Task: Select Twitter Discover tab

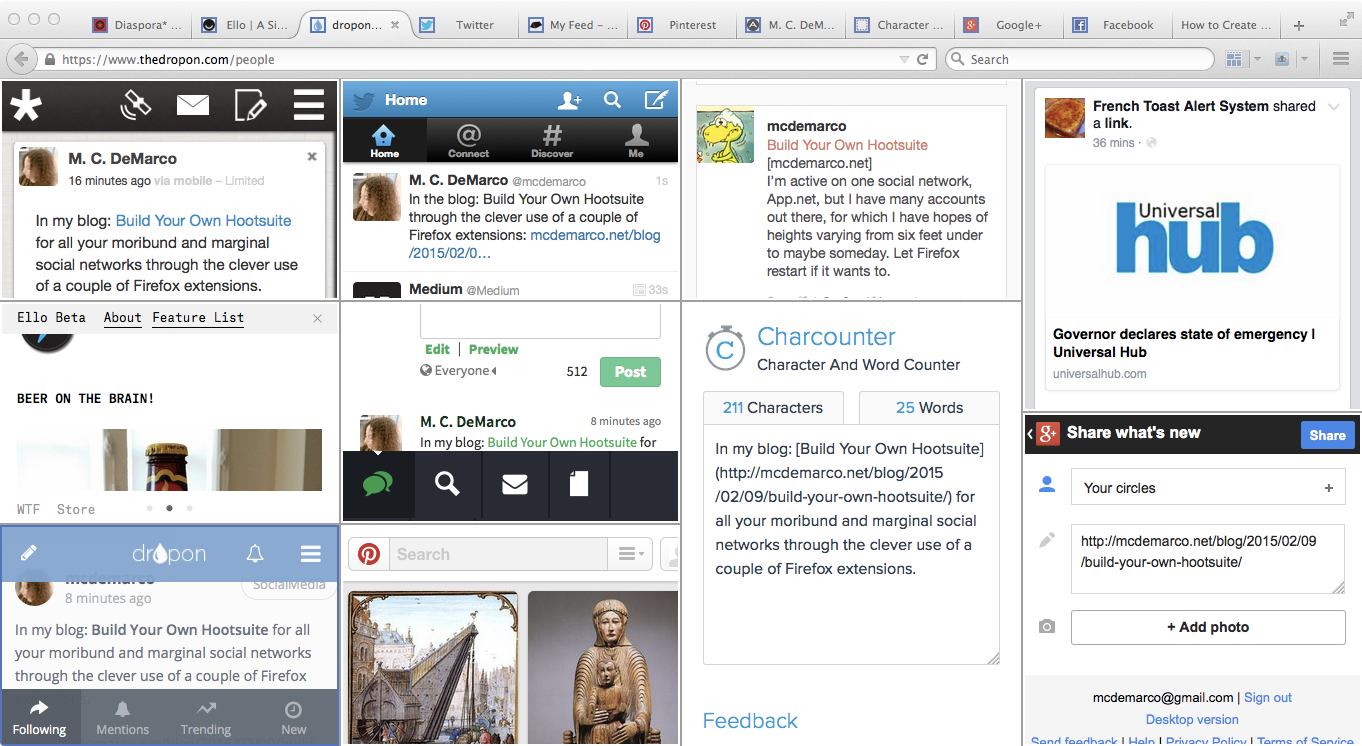Action: pos(552,140)
